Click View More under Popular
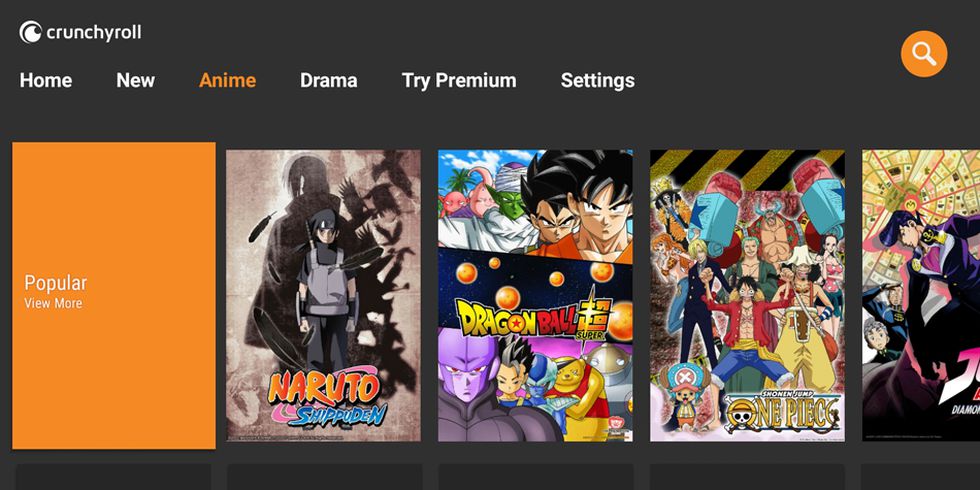 (x=53, y=304)
